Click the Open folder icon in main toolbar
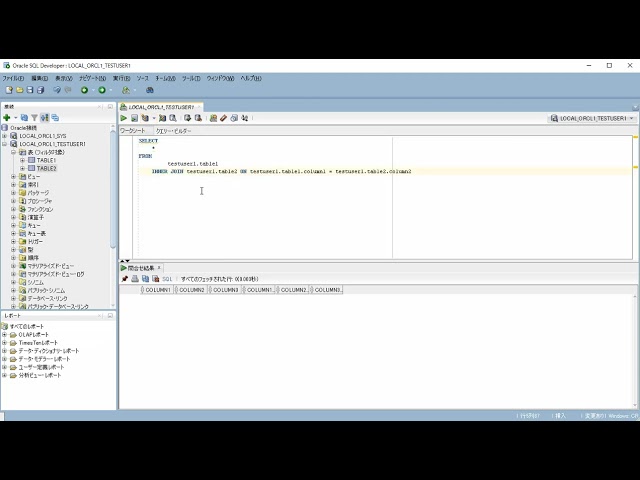640x480 pixels. pyautogui.click(x=20, y=90)
